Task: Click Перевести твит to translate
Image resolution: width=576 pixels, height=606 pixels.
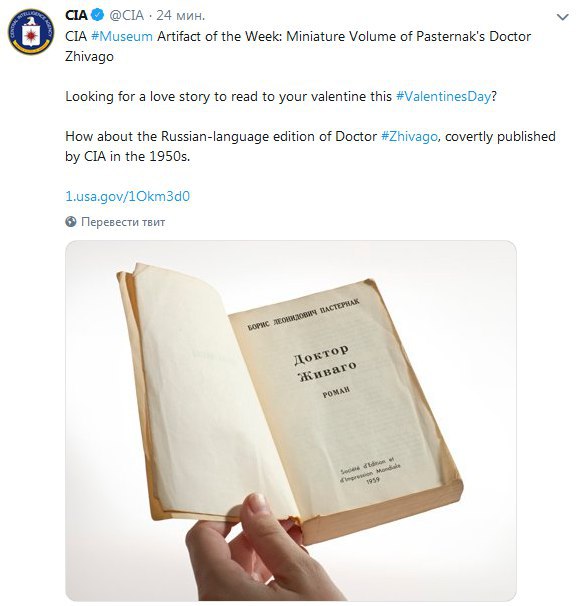Action: point(123,222)
